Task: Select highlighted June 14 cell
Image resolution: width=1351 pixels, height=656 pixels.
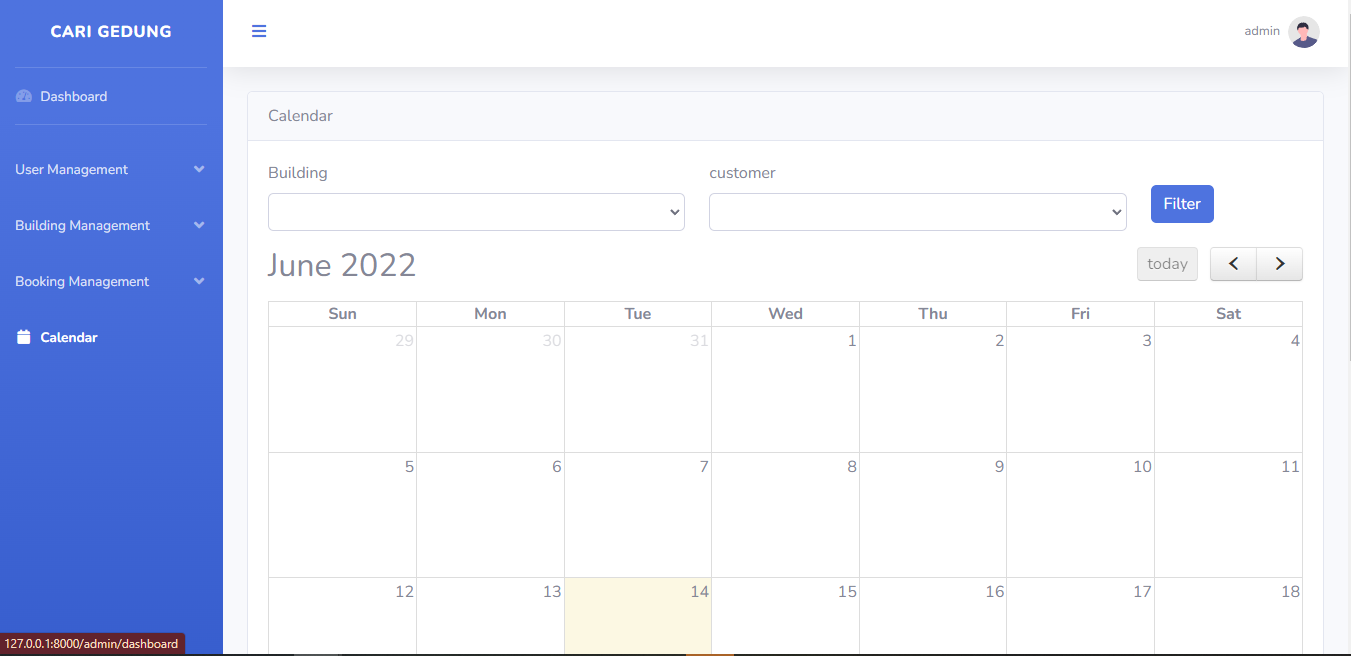Action: point(638,616)
